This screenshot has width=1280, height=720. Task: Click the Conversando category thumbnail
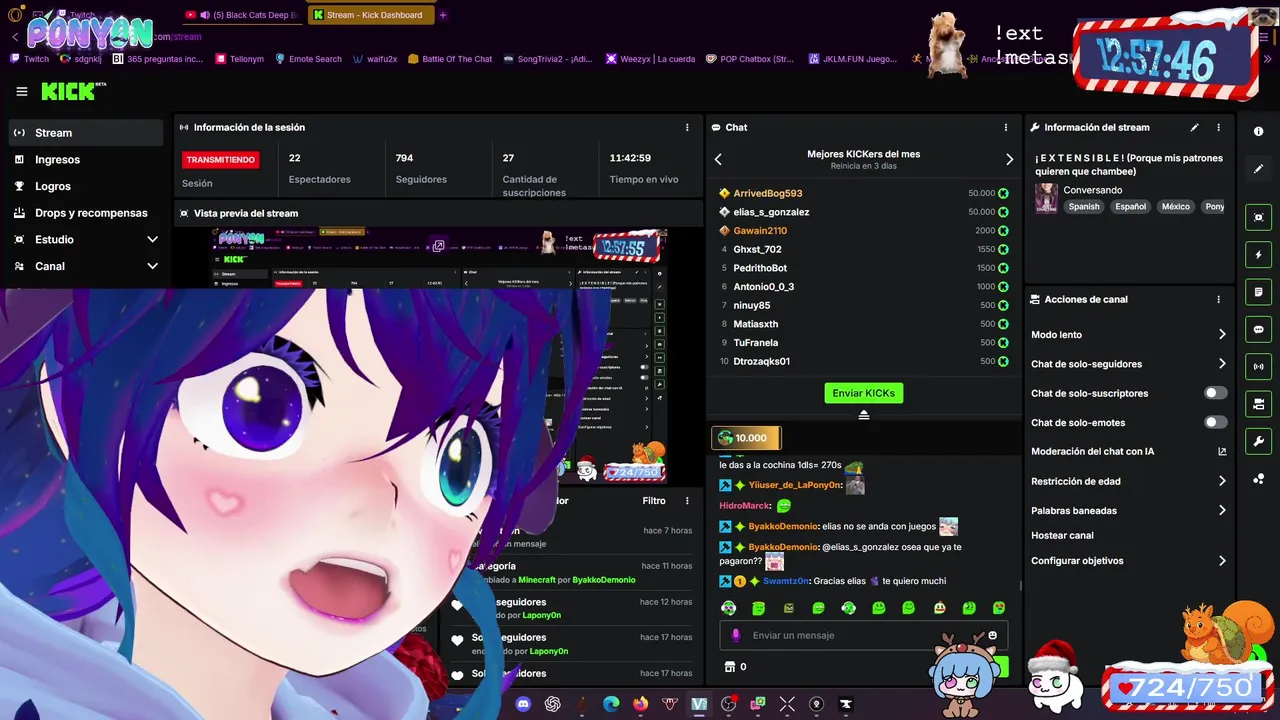tap(1046, 198)
